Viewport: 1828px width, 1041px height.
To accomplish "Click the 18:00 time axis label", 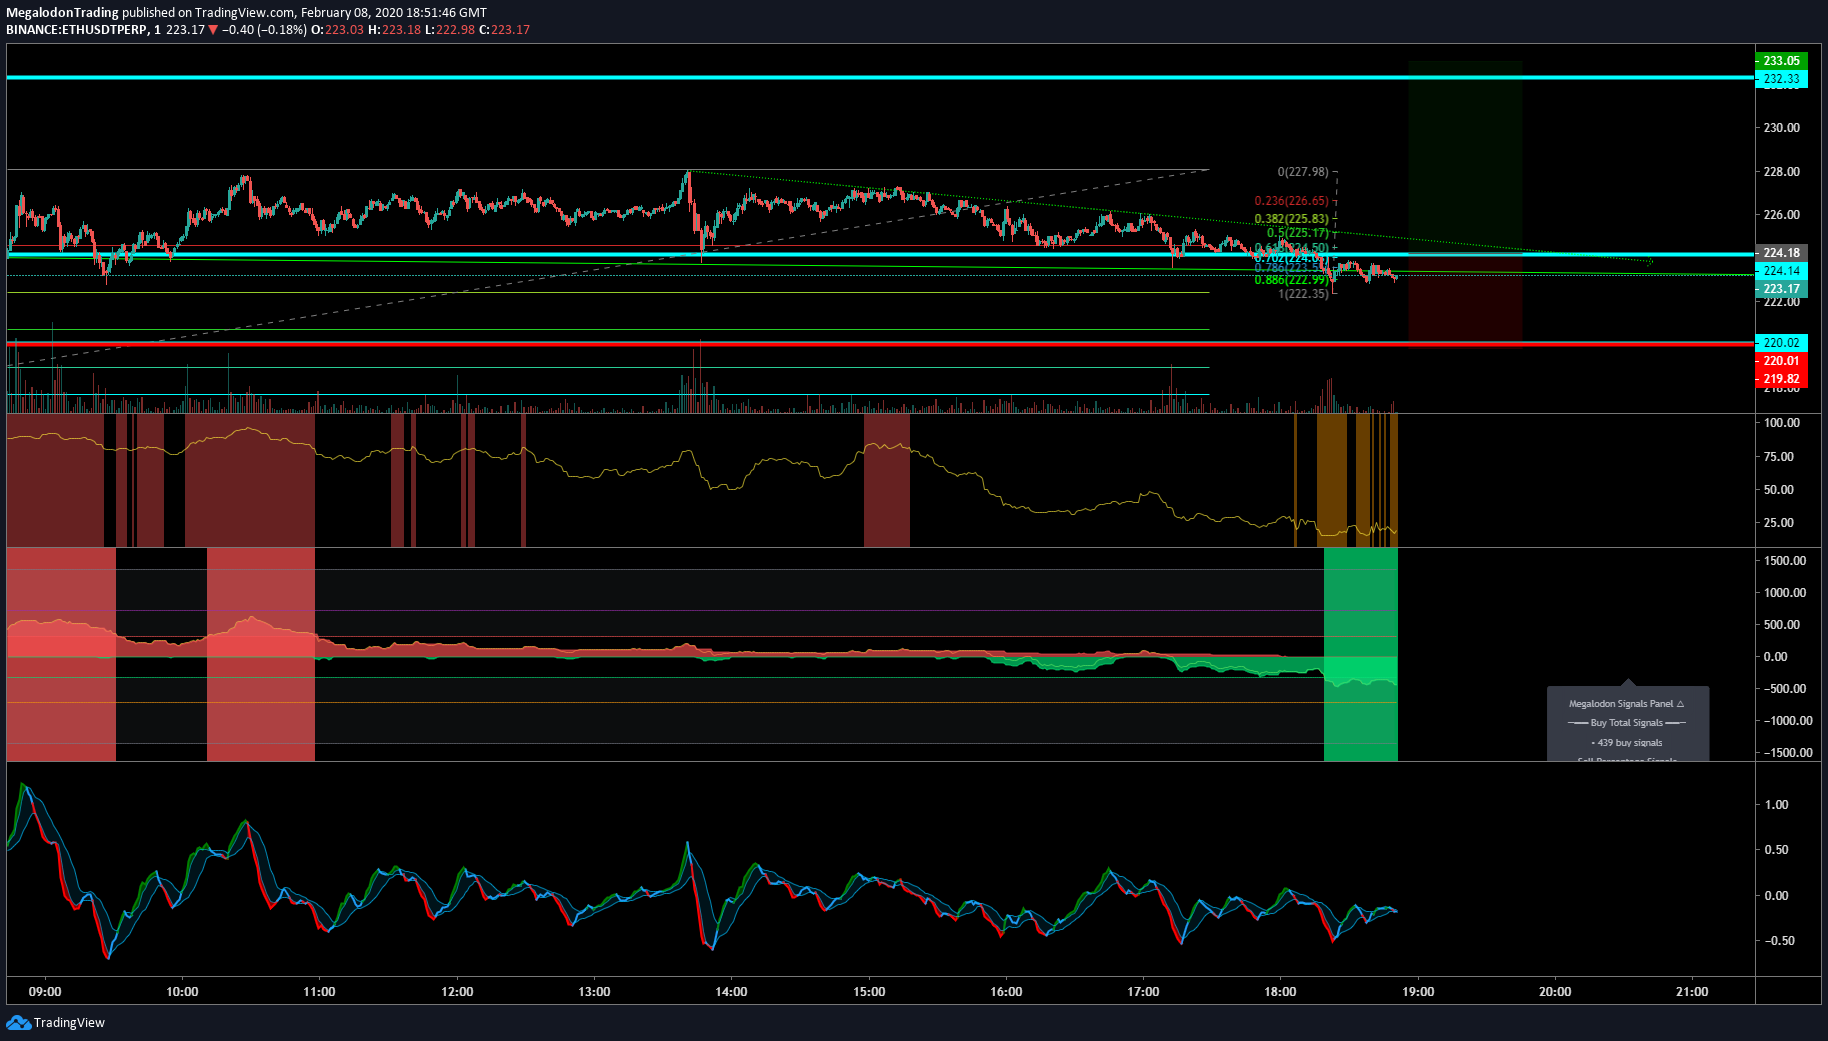I will (x=1280, y=992).
